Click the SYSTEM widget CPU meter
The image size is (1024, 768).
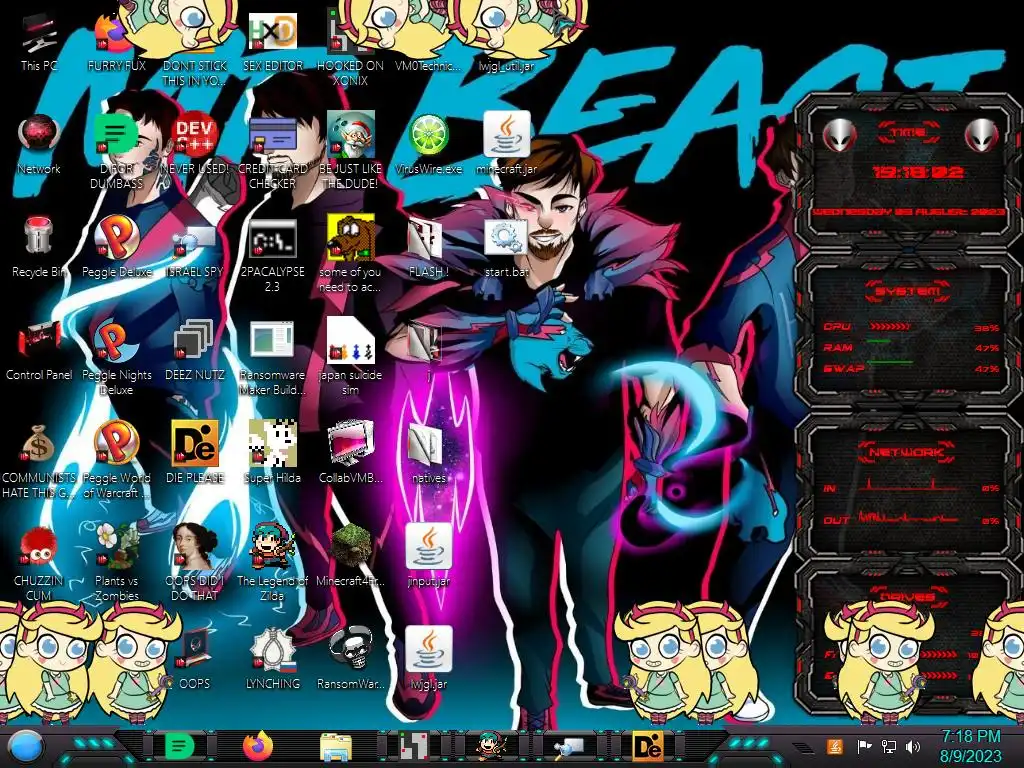[910, 327]
